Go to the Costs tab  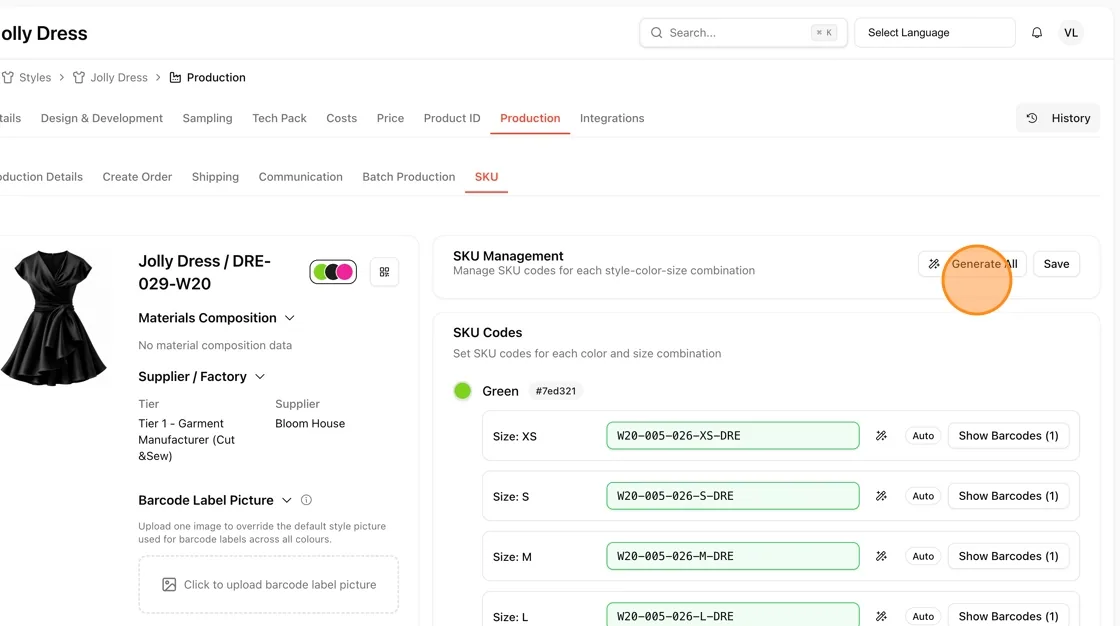341,118
